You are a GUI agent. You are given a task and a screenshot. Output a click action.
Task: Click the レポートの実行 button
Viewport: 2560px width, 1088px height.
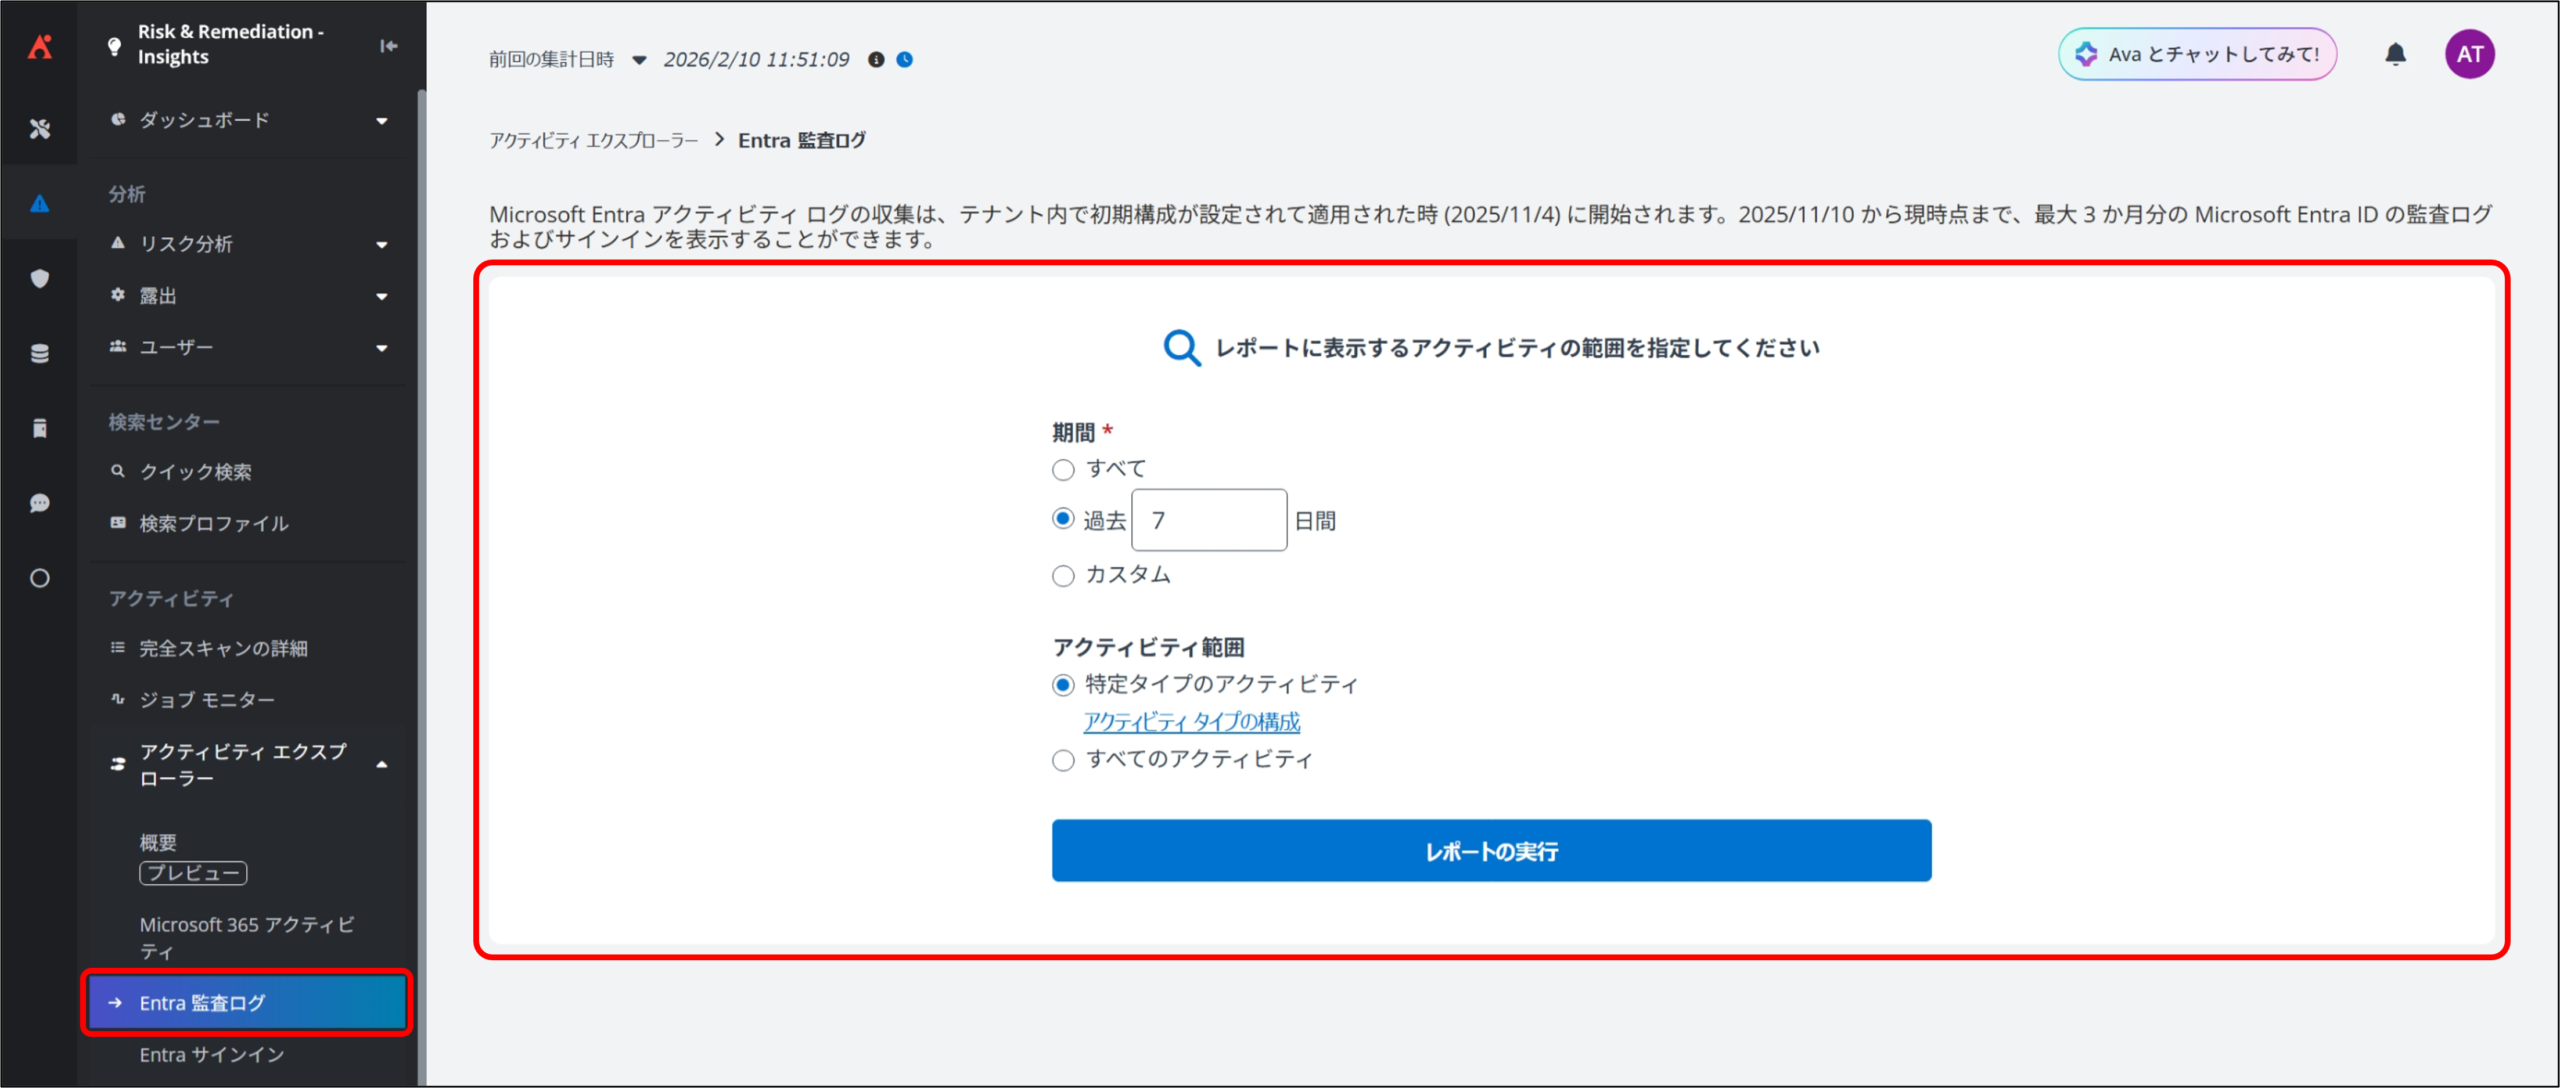[1491, 851]
